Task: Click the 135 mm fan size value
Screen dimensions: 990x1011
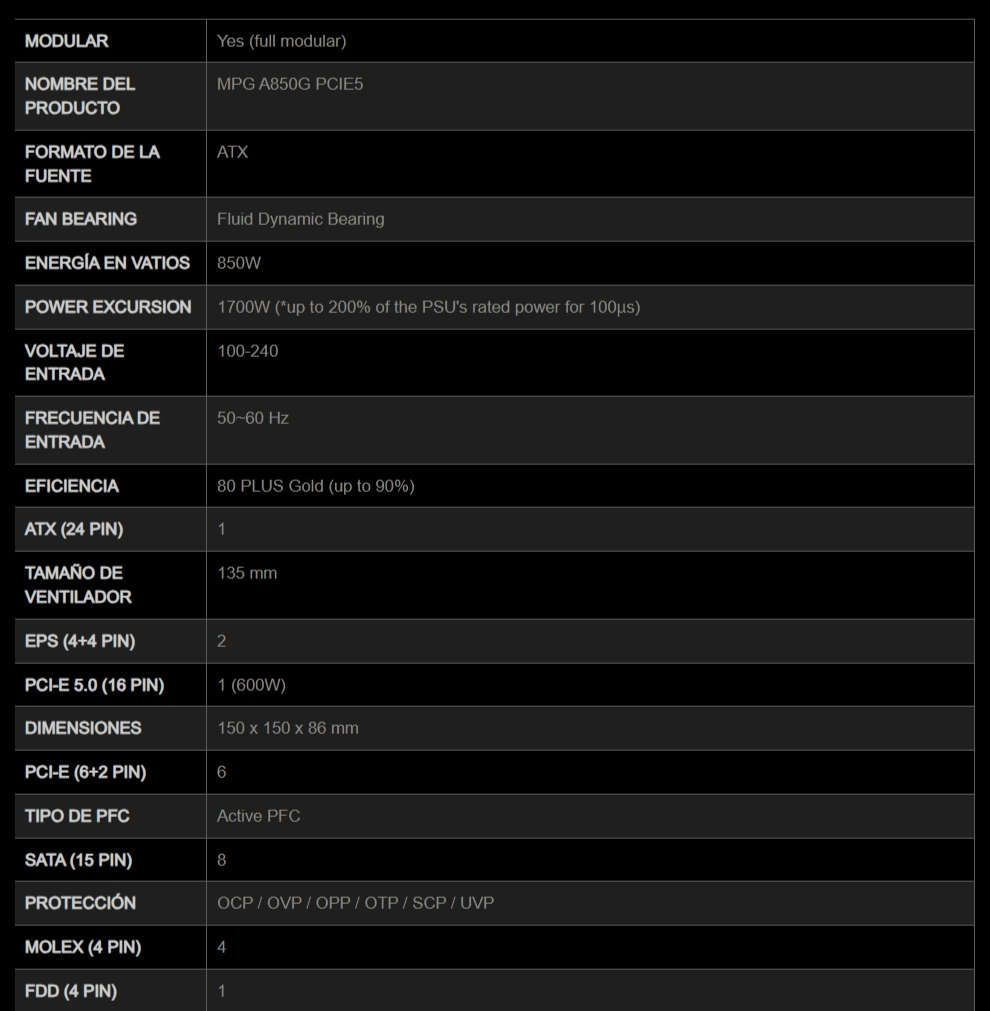Action: pos(247,573)
